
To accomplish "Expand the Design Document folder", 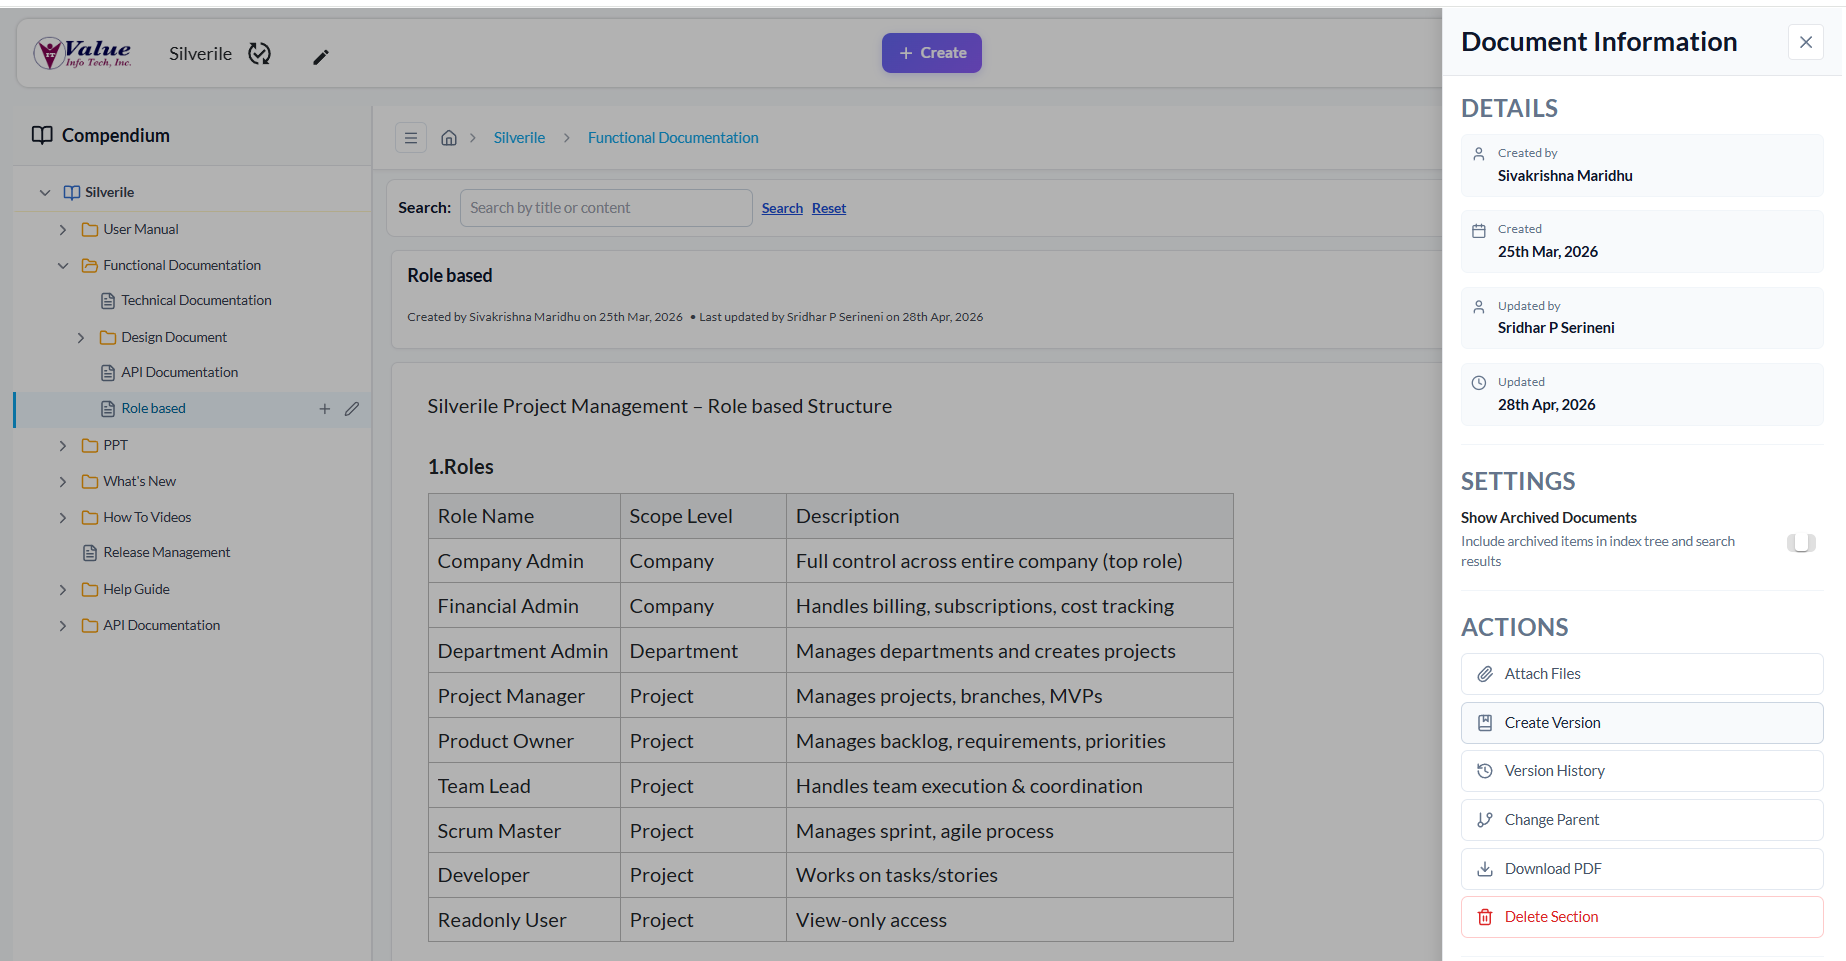I will (81, 338).
